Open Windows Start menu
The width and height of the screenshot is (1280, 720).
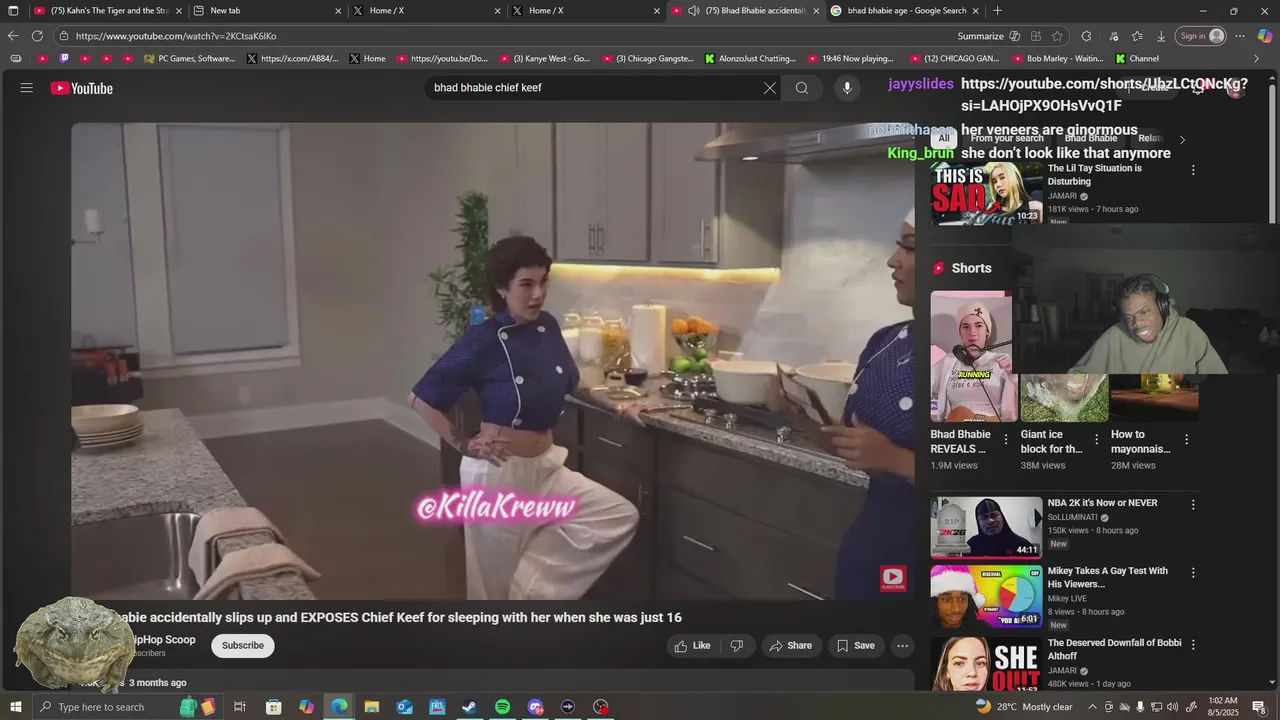point(14,707)
